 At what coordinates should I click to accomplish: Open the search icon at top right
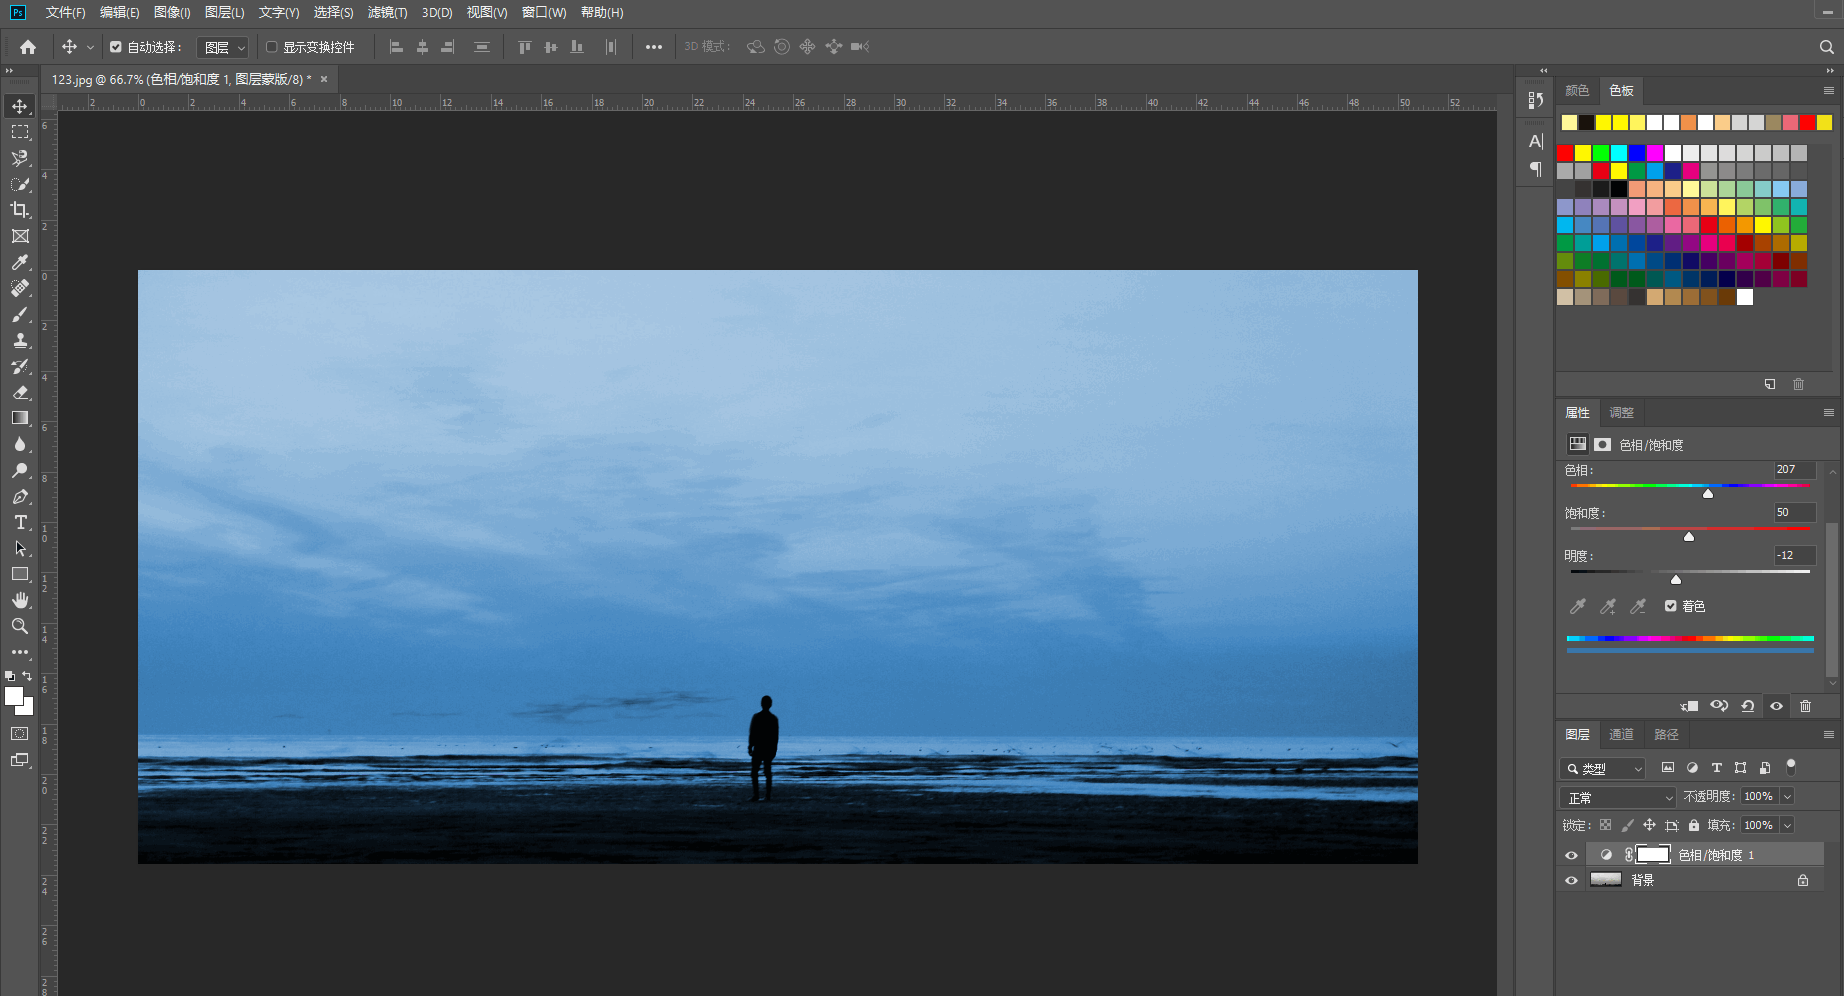coord(1826,47)
